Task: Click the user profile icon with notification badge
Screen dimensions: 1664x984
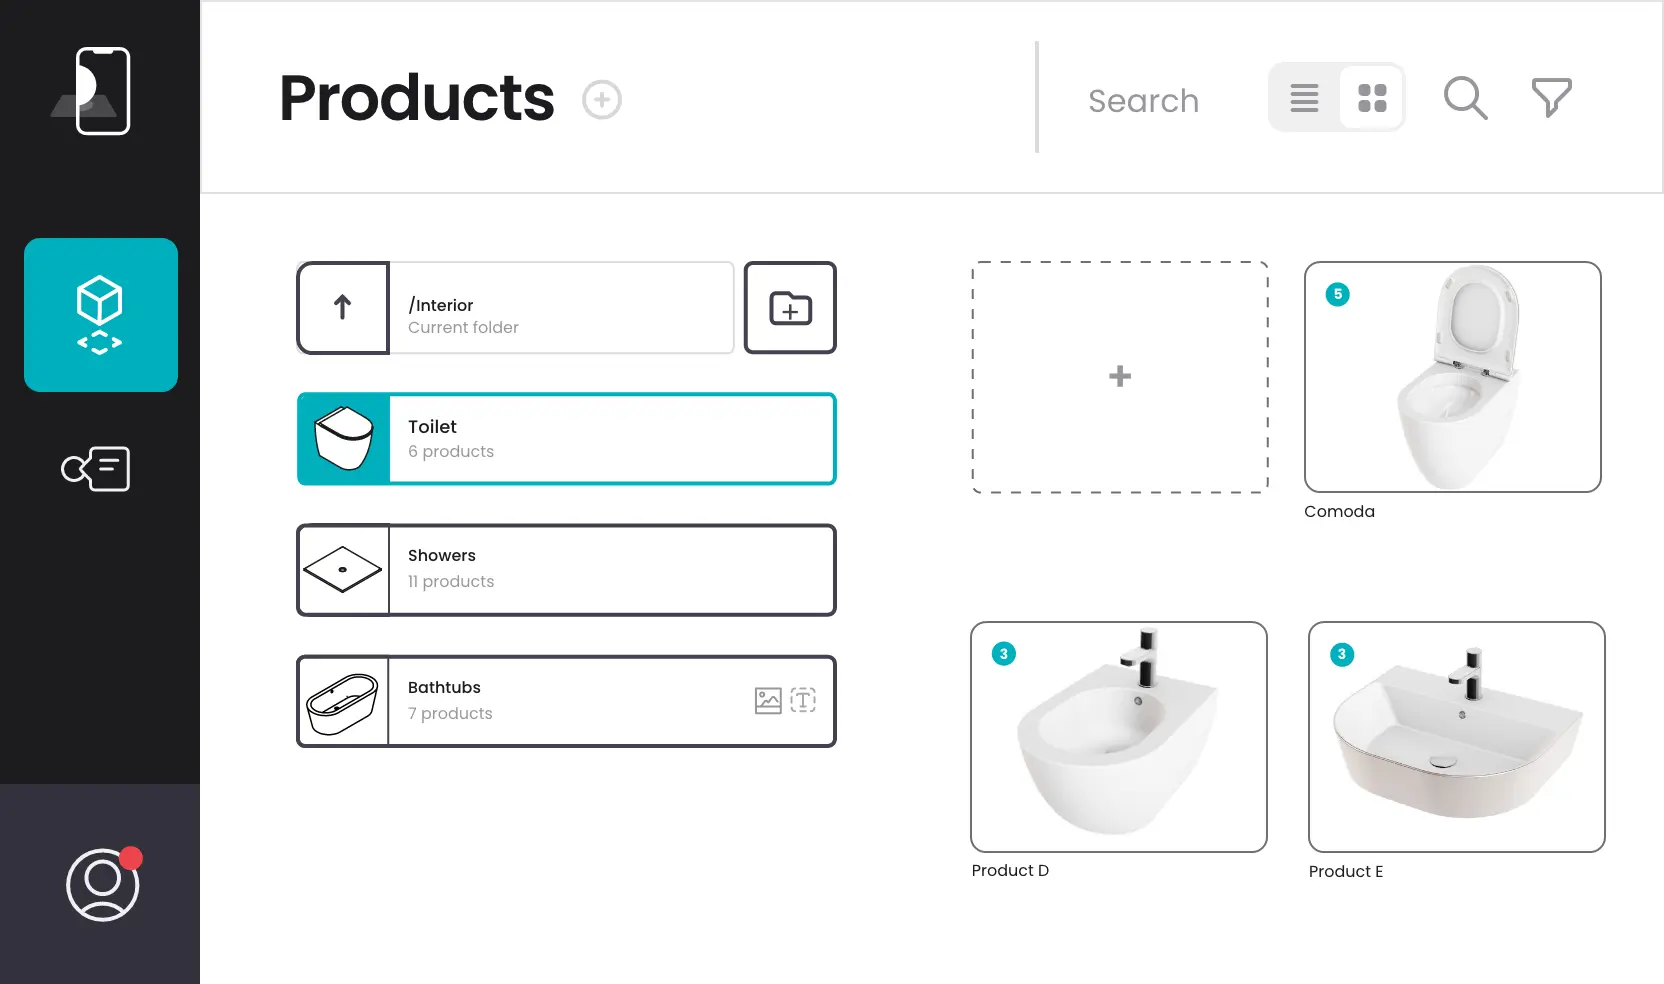Action: pos(100,884)
